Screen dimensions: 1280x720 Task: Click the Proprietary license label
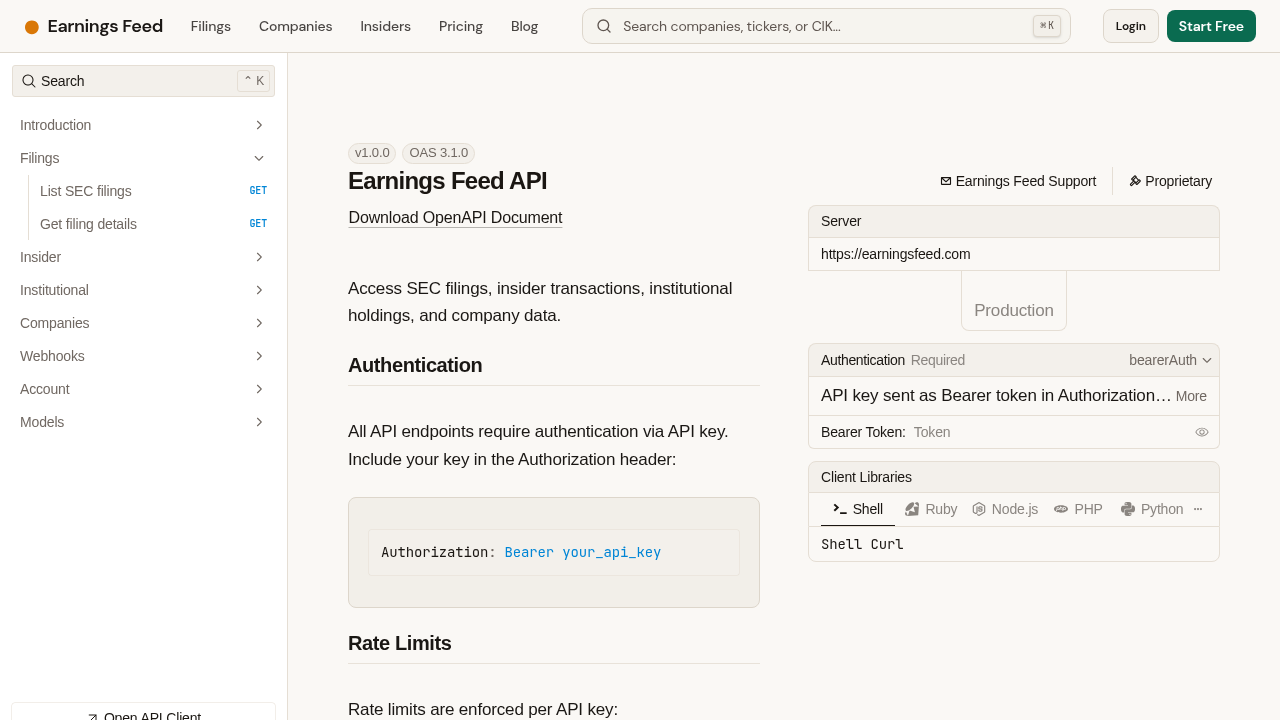click(x=1178, y=181)
